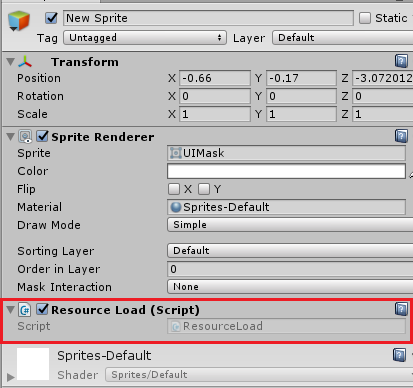
Task: Open the Shader dropdown Sprites/Default
Action: [259, 375]
